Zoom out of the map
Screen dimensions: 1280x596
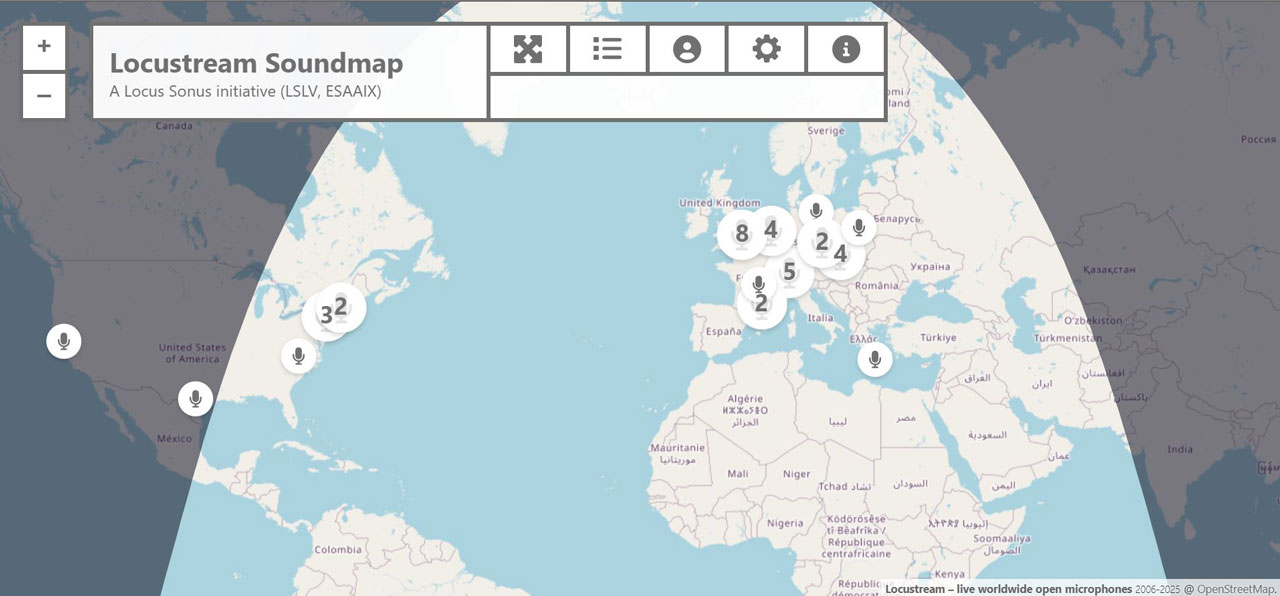(x=44, y=97)
